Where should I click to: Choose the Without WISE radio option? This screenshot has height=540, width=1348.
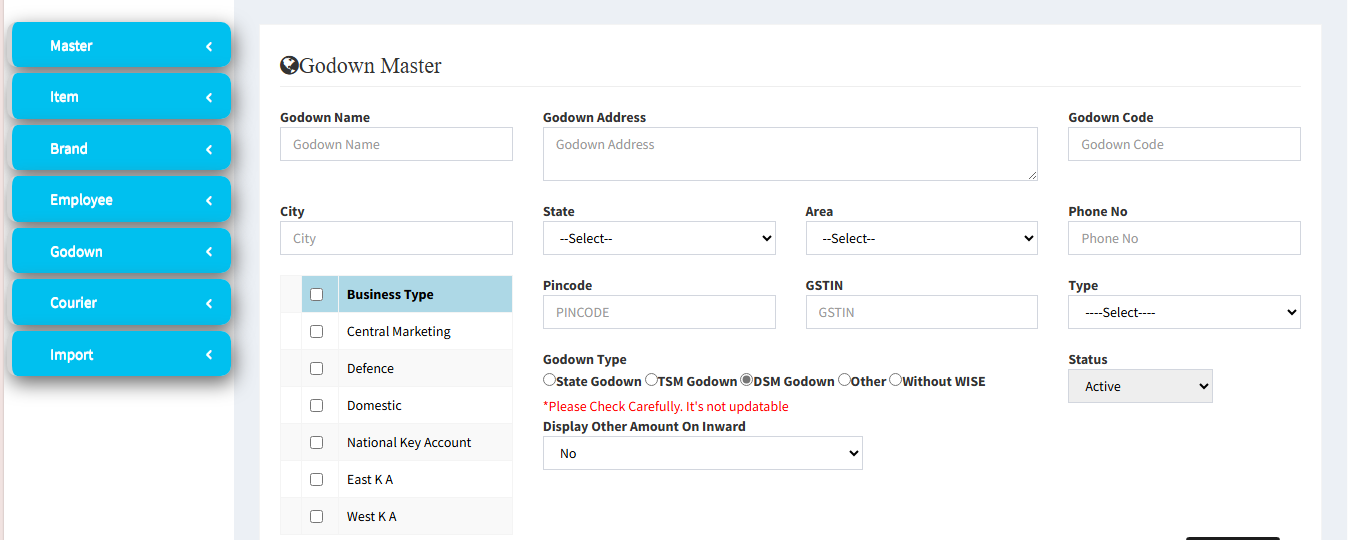pos(895,380)
